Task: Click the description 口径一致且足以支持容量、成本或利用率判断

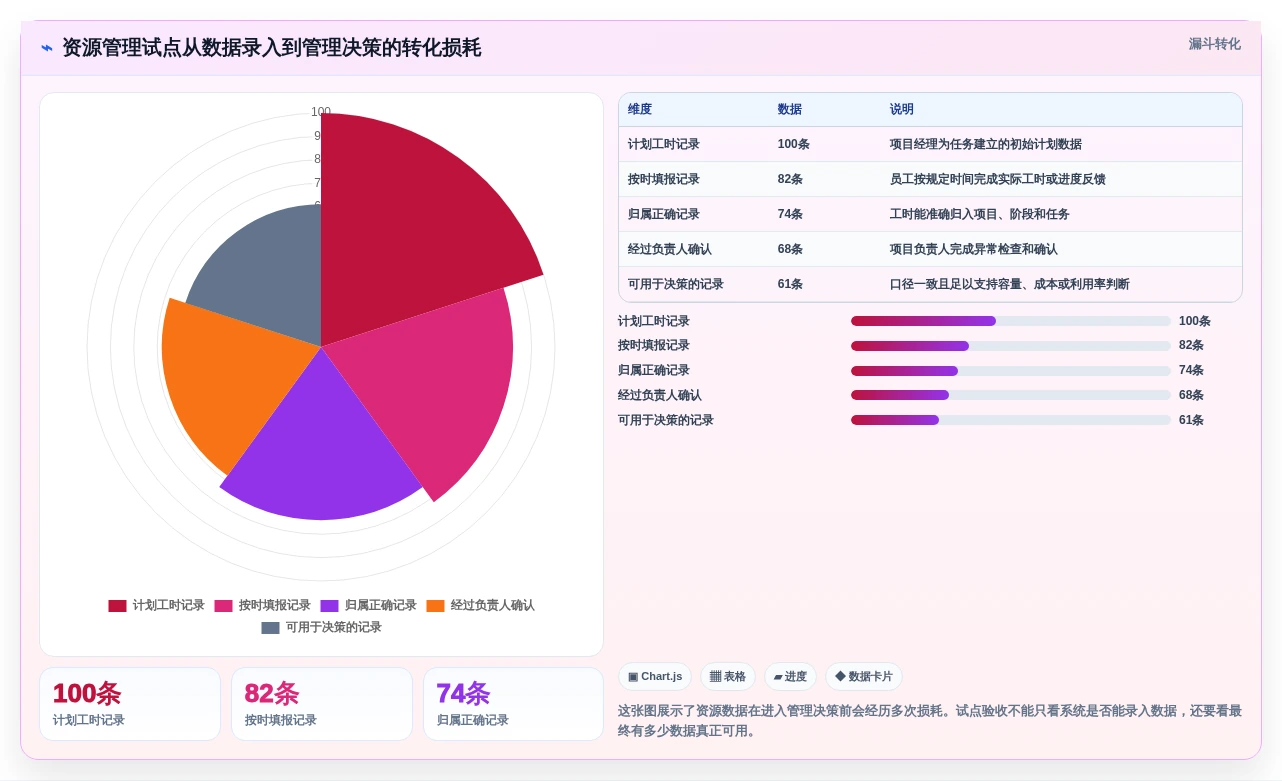Action: click(1010, 285)
